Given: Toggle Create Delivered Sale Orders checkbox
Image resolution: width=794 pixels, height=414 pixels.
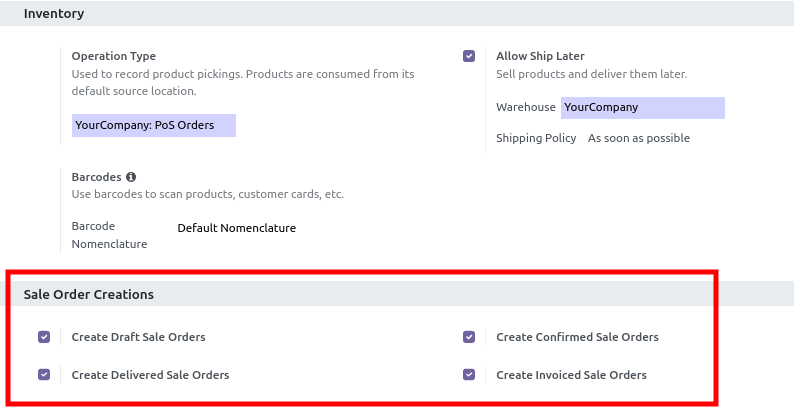Looking at the screenshot, I should pyautogui.click(x=44, y=375).
